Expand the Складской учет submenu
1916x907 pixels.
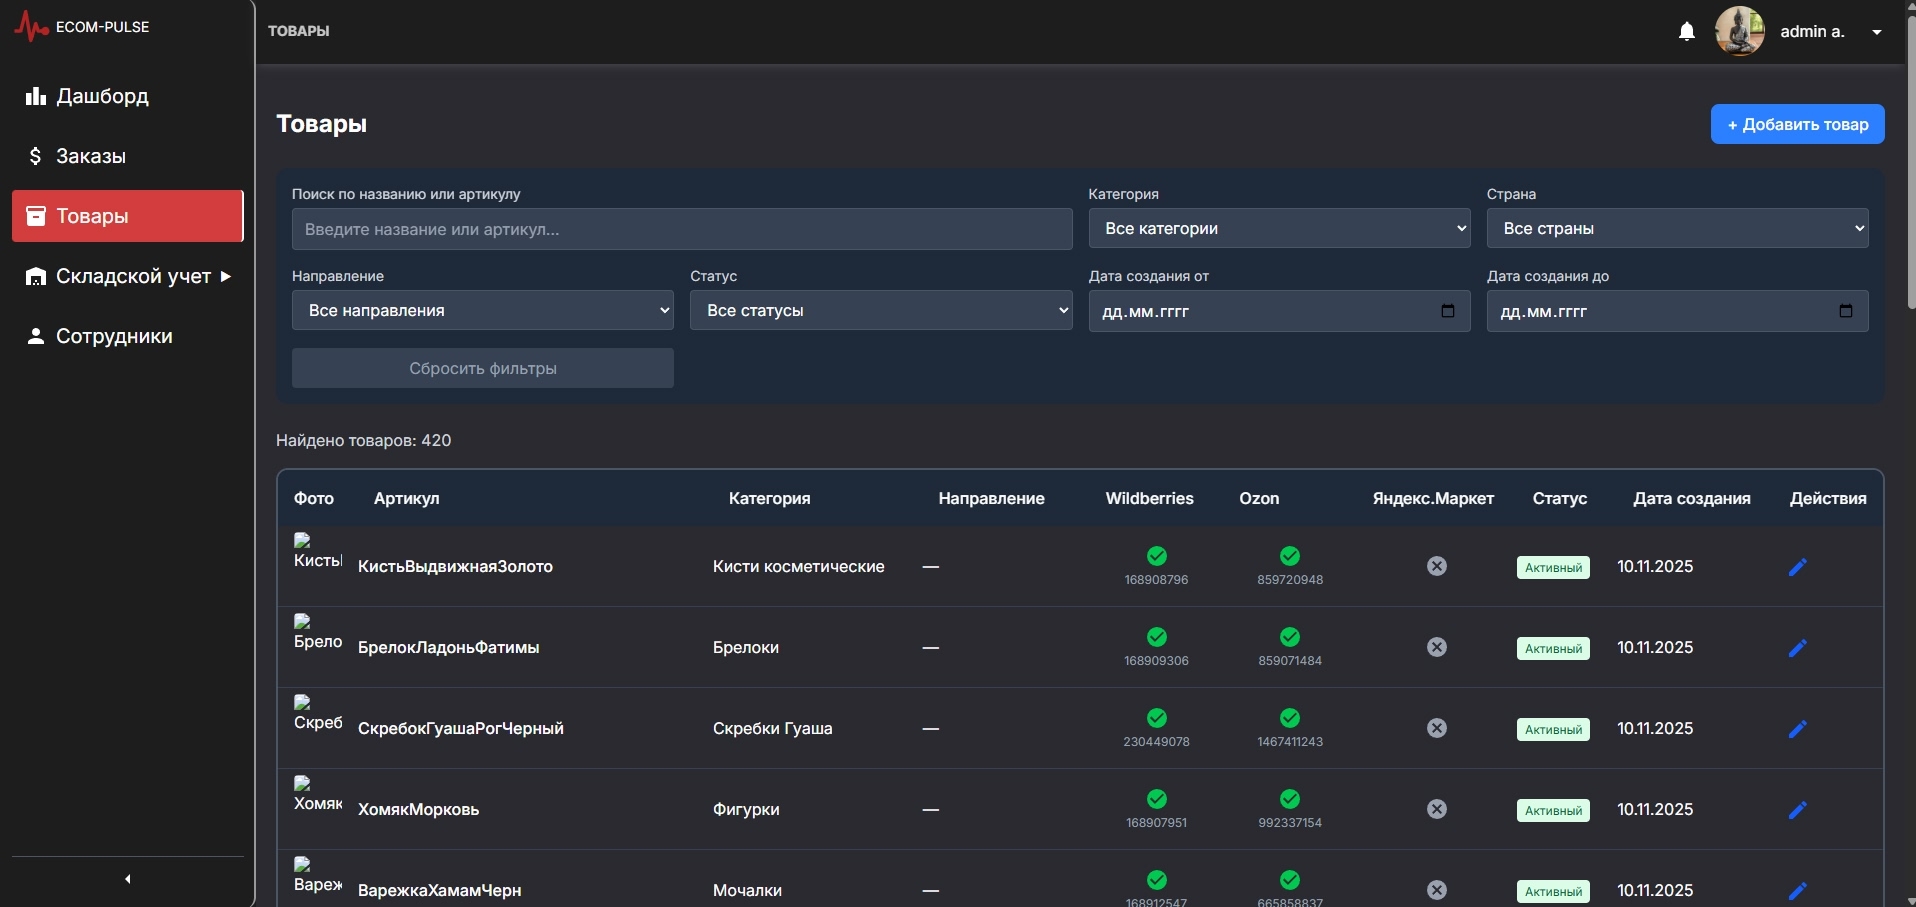pos(127,276)
